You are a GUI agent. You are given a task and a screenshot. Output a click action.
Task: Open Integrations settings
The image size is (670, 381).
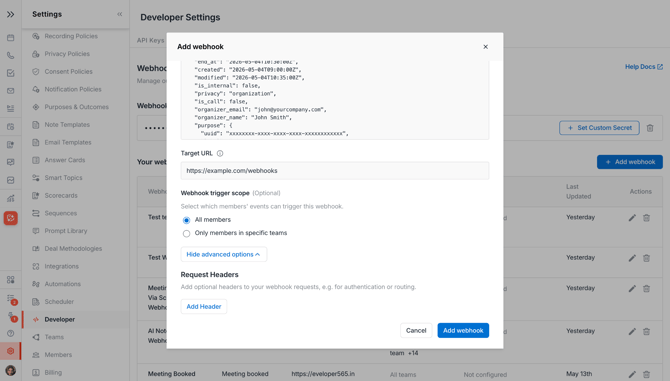click(x=62, y=267)
